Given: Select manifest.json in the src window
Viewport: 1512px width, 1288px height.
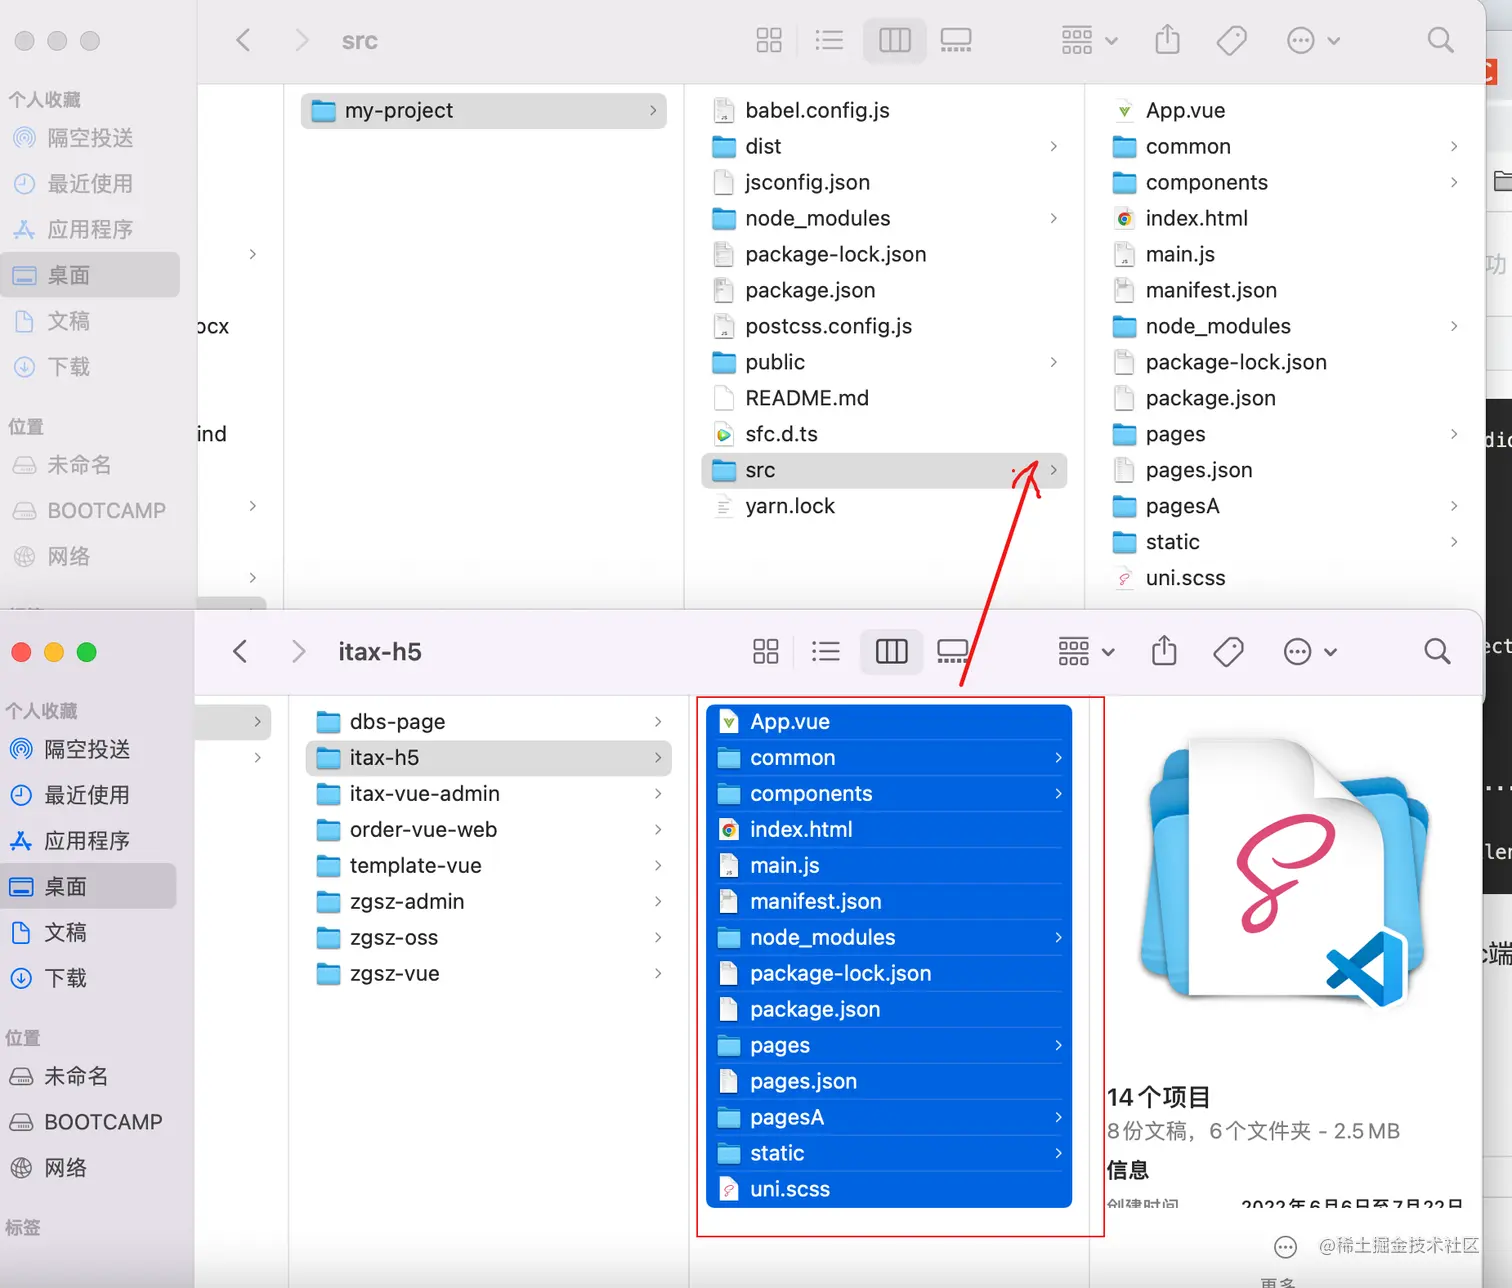Looking at the screenshot, I should [1285, 290].
